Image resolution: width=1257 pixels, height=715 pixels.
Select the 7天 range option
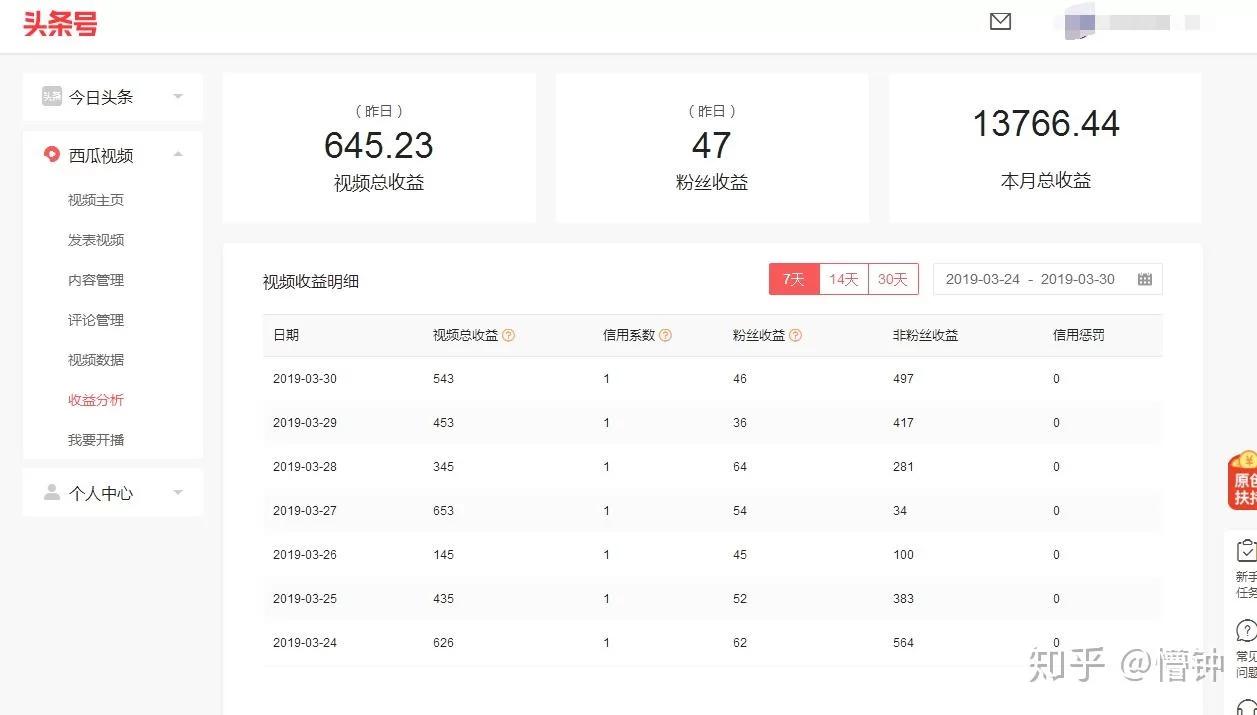(794, 280)
